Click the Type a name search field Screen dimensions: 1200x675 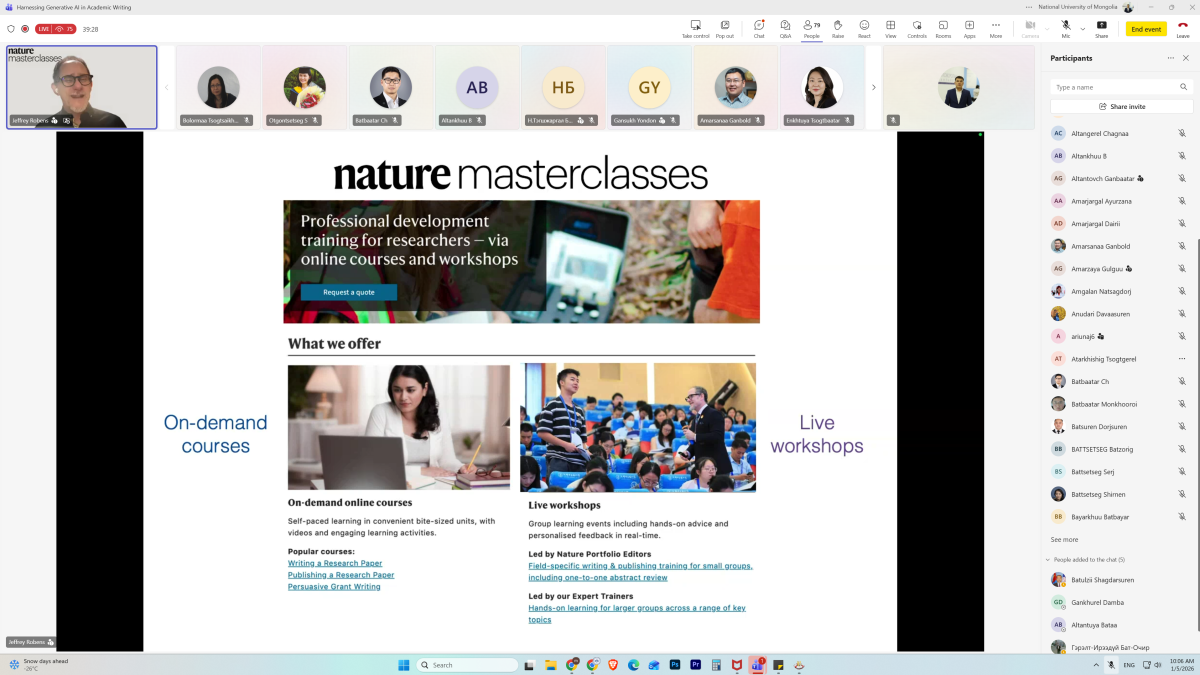(x=1120, y=87)
